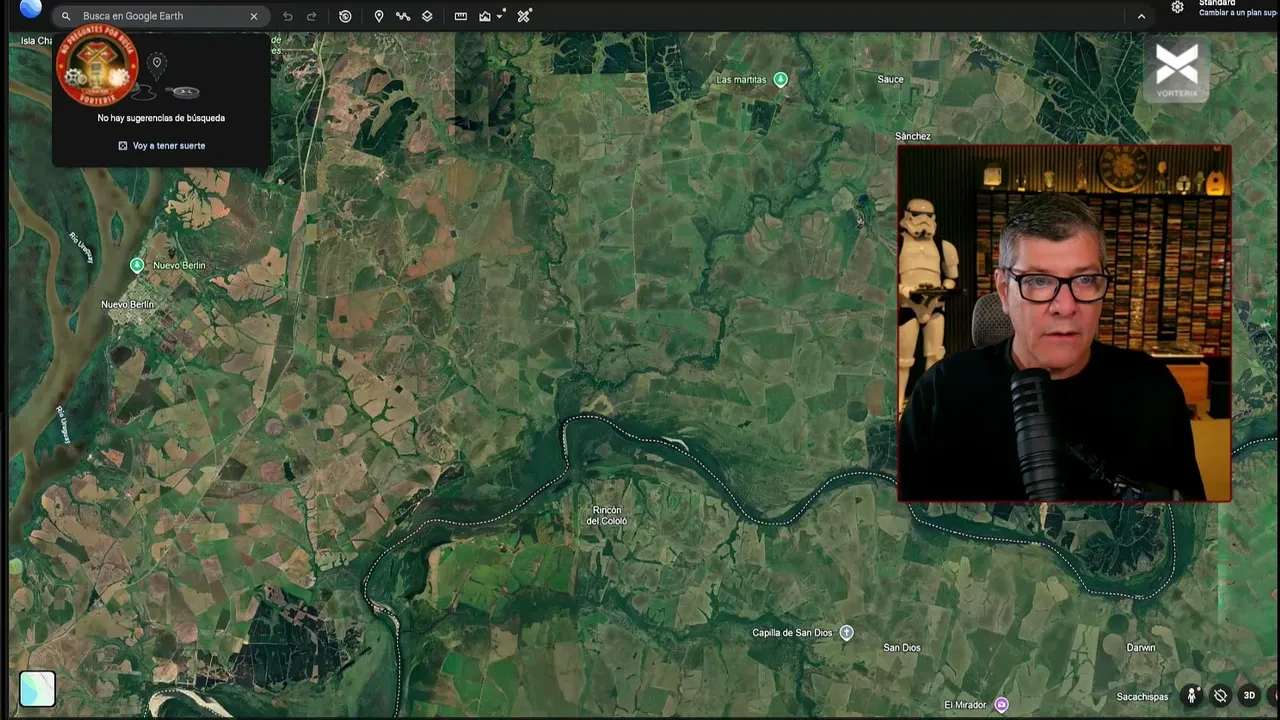
Task: Open settings gear icon
Action: click(1178, 7)
